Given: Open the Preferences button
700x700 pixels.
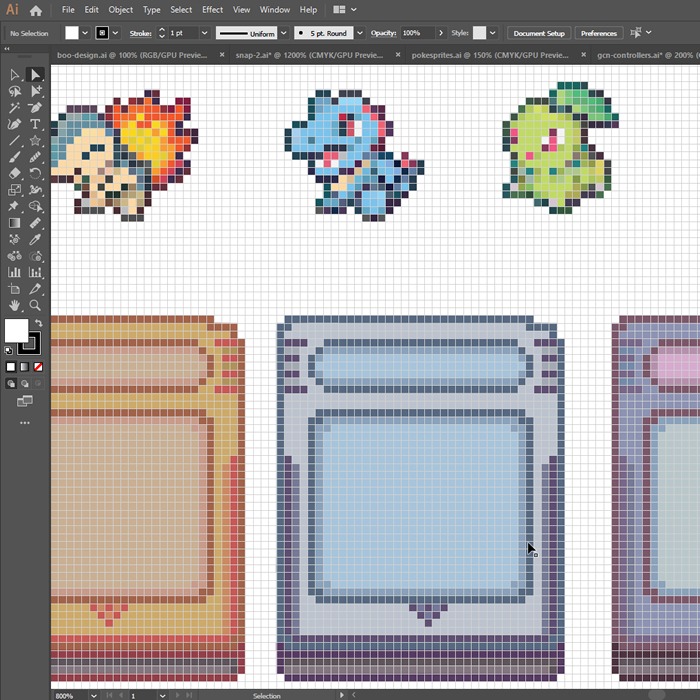Looking at the screenshot, I should click(x=598, y=33).
